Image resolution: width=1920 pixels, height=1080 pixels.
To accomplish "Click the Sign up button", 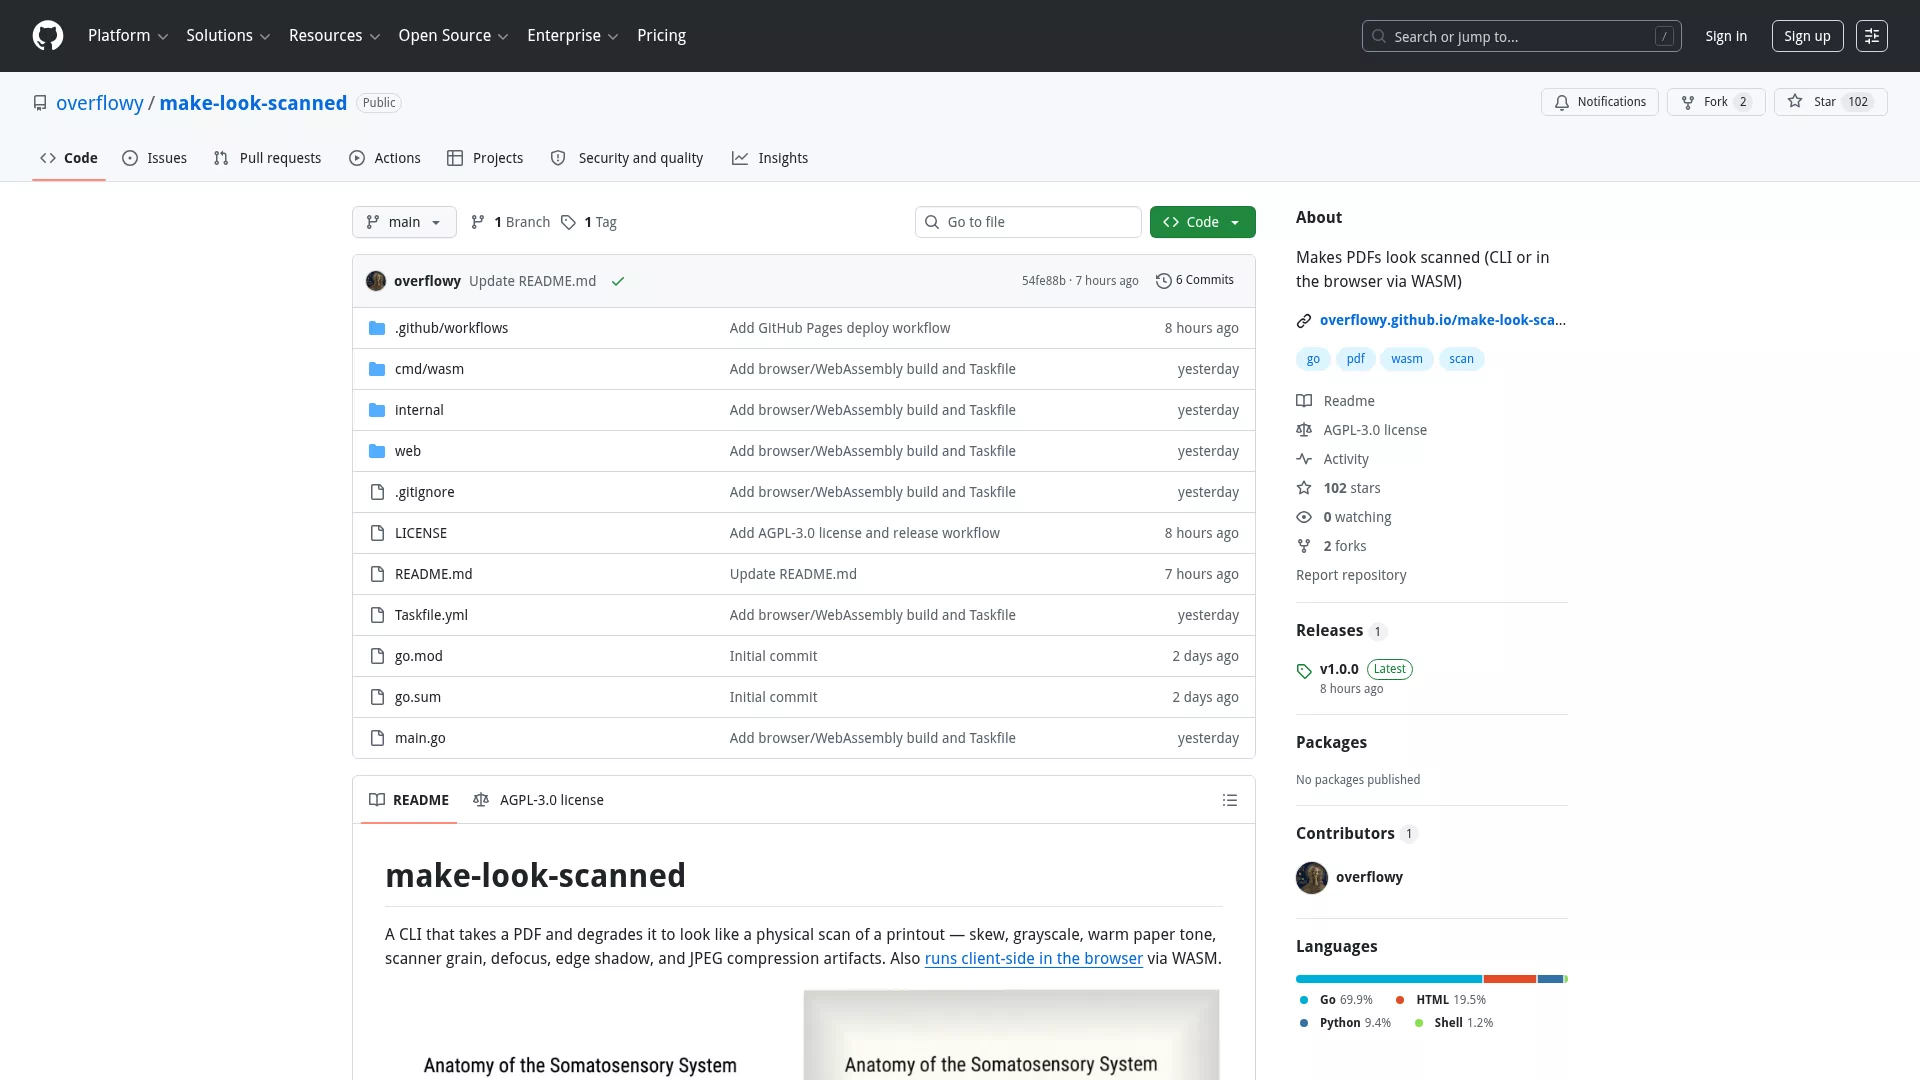I will (x=1807, y=36).
